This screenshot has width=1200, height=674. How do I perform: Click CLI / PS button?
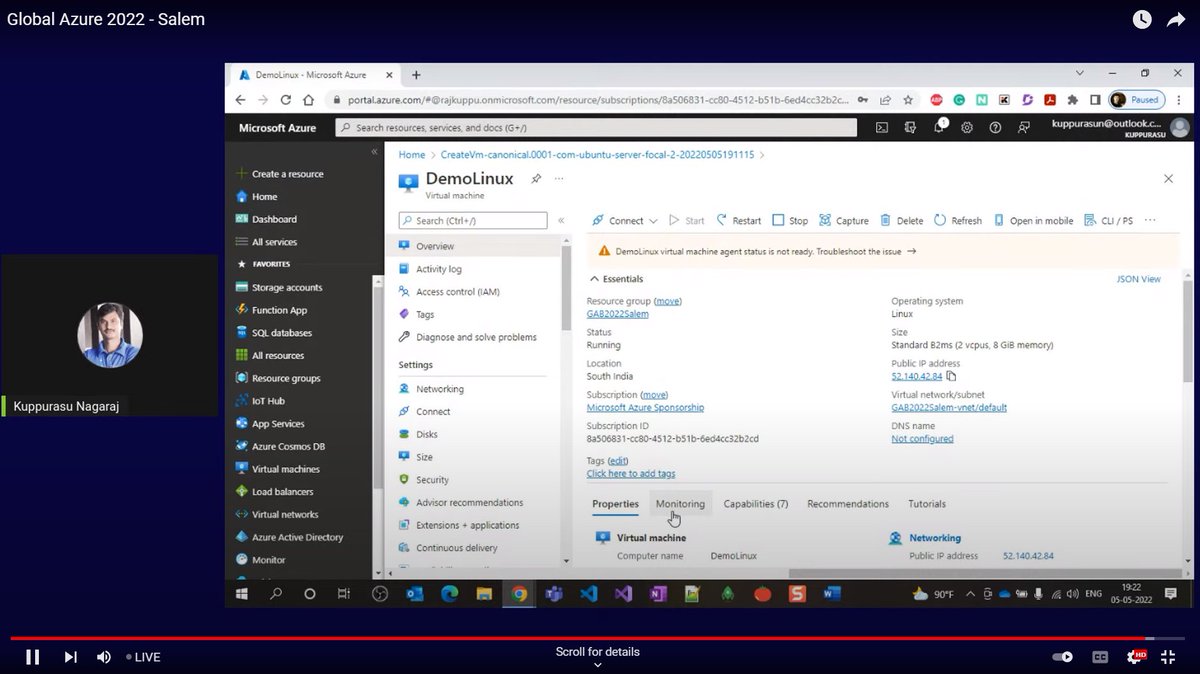[1109, 221]
